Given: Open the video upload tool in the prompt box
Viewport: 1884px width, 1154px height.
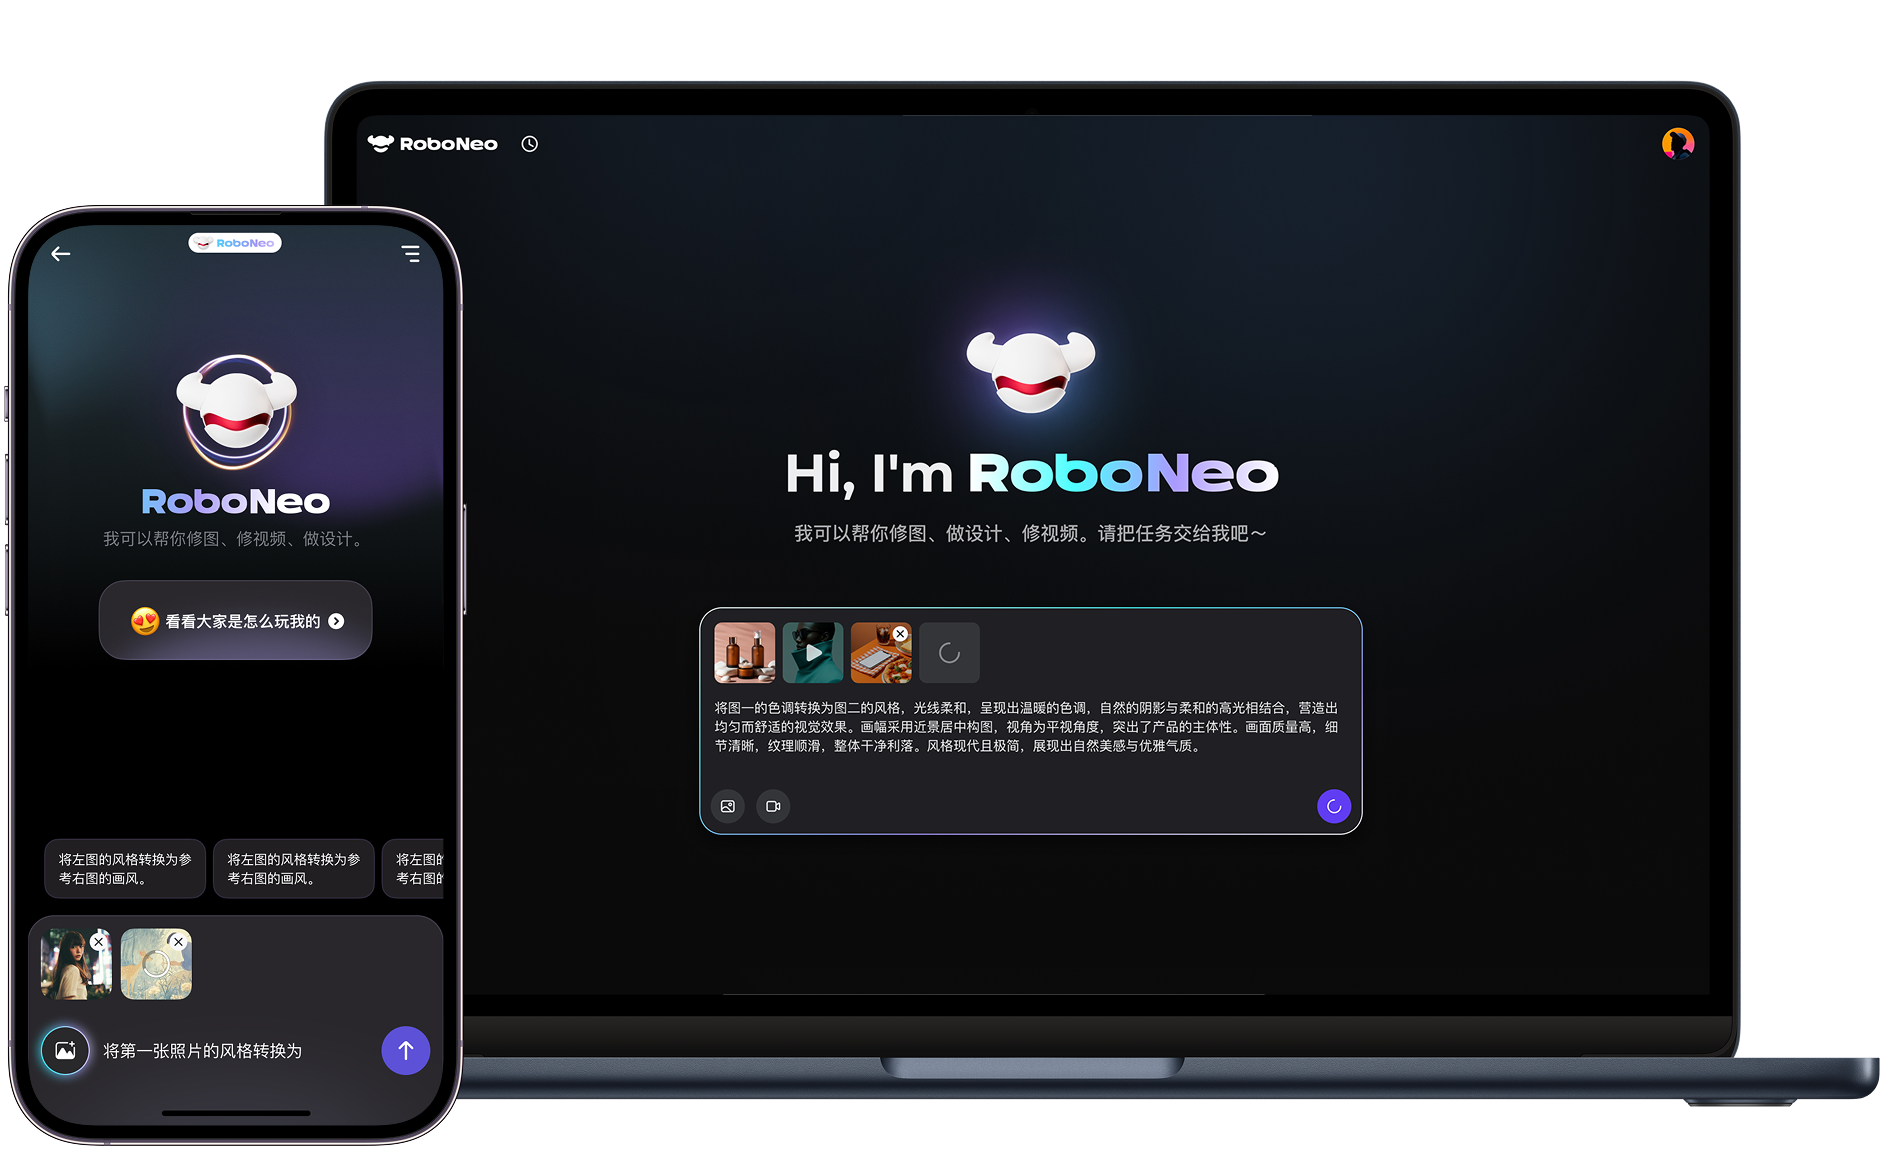Looking at the screenshot, I should coord(772,806).
